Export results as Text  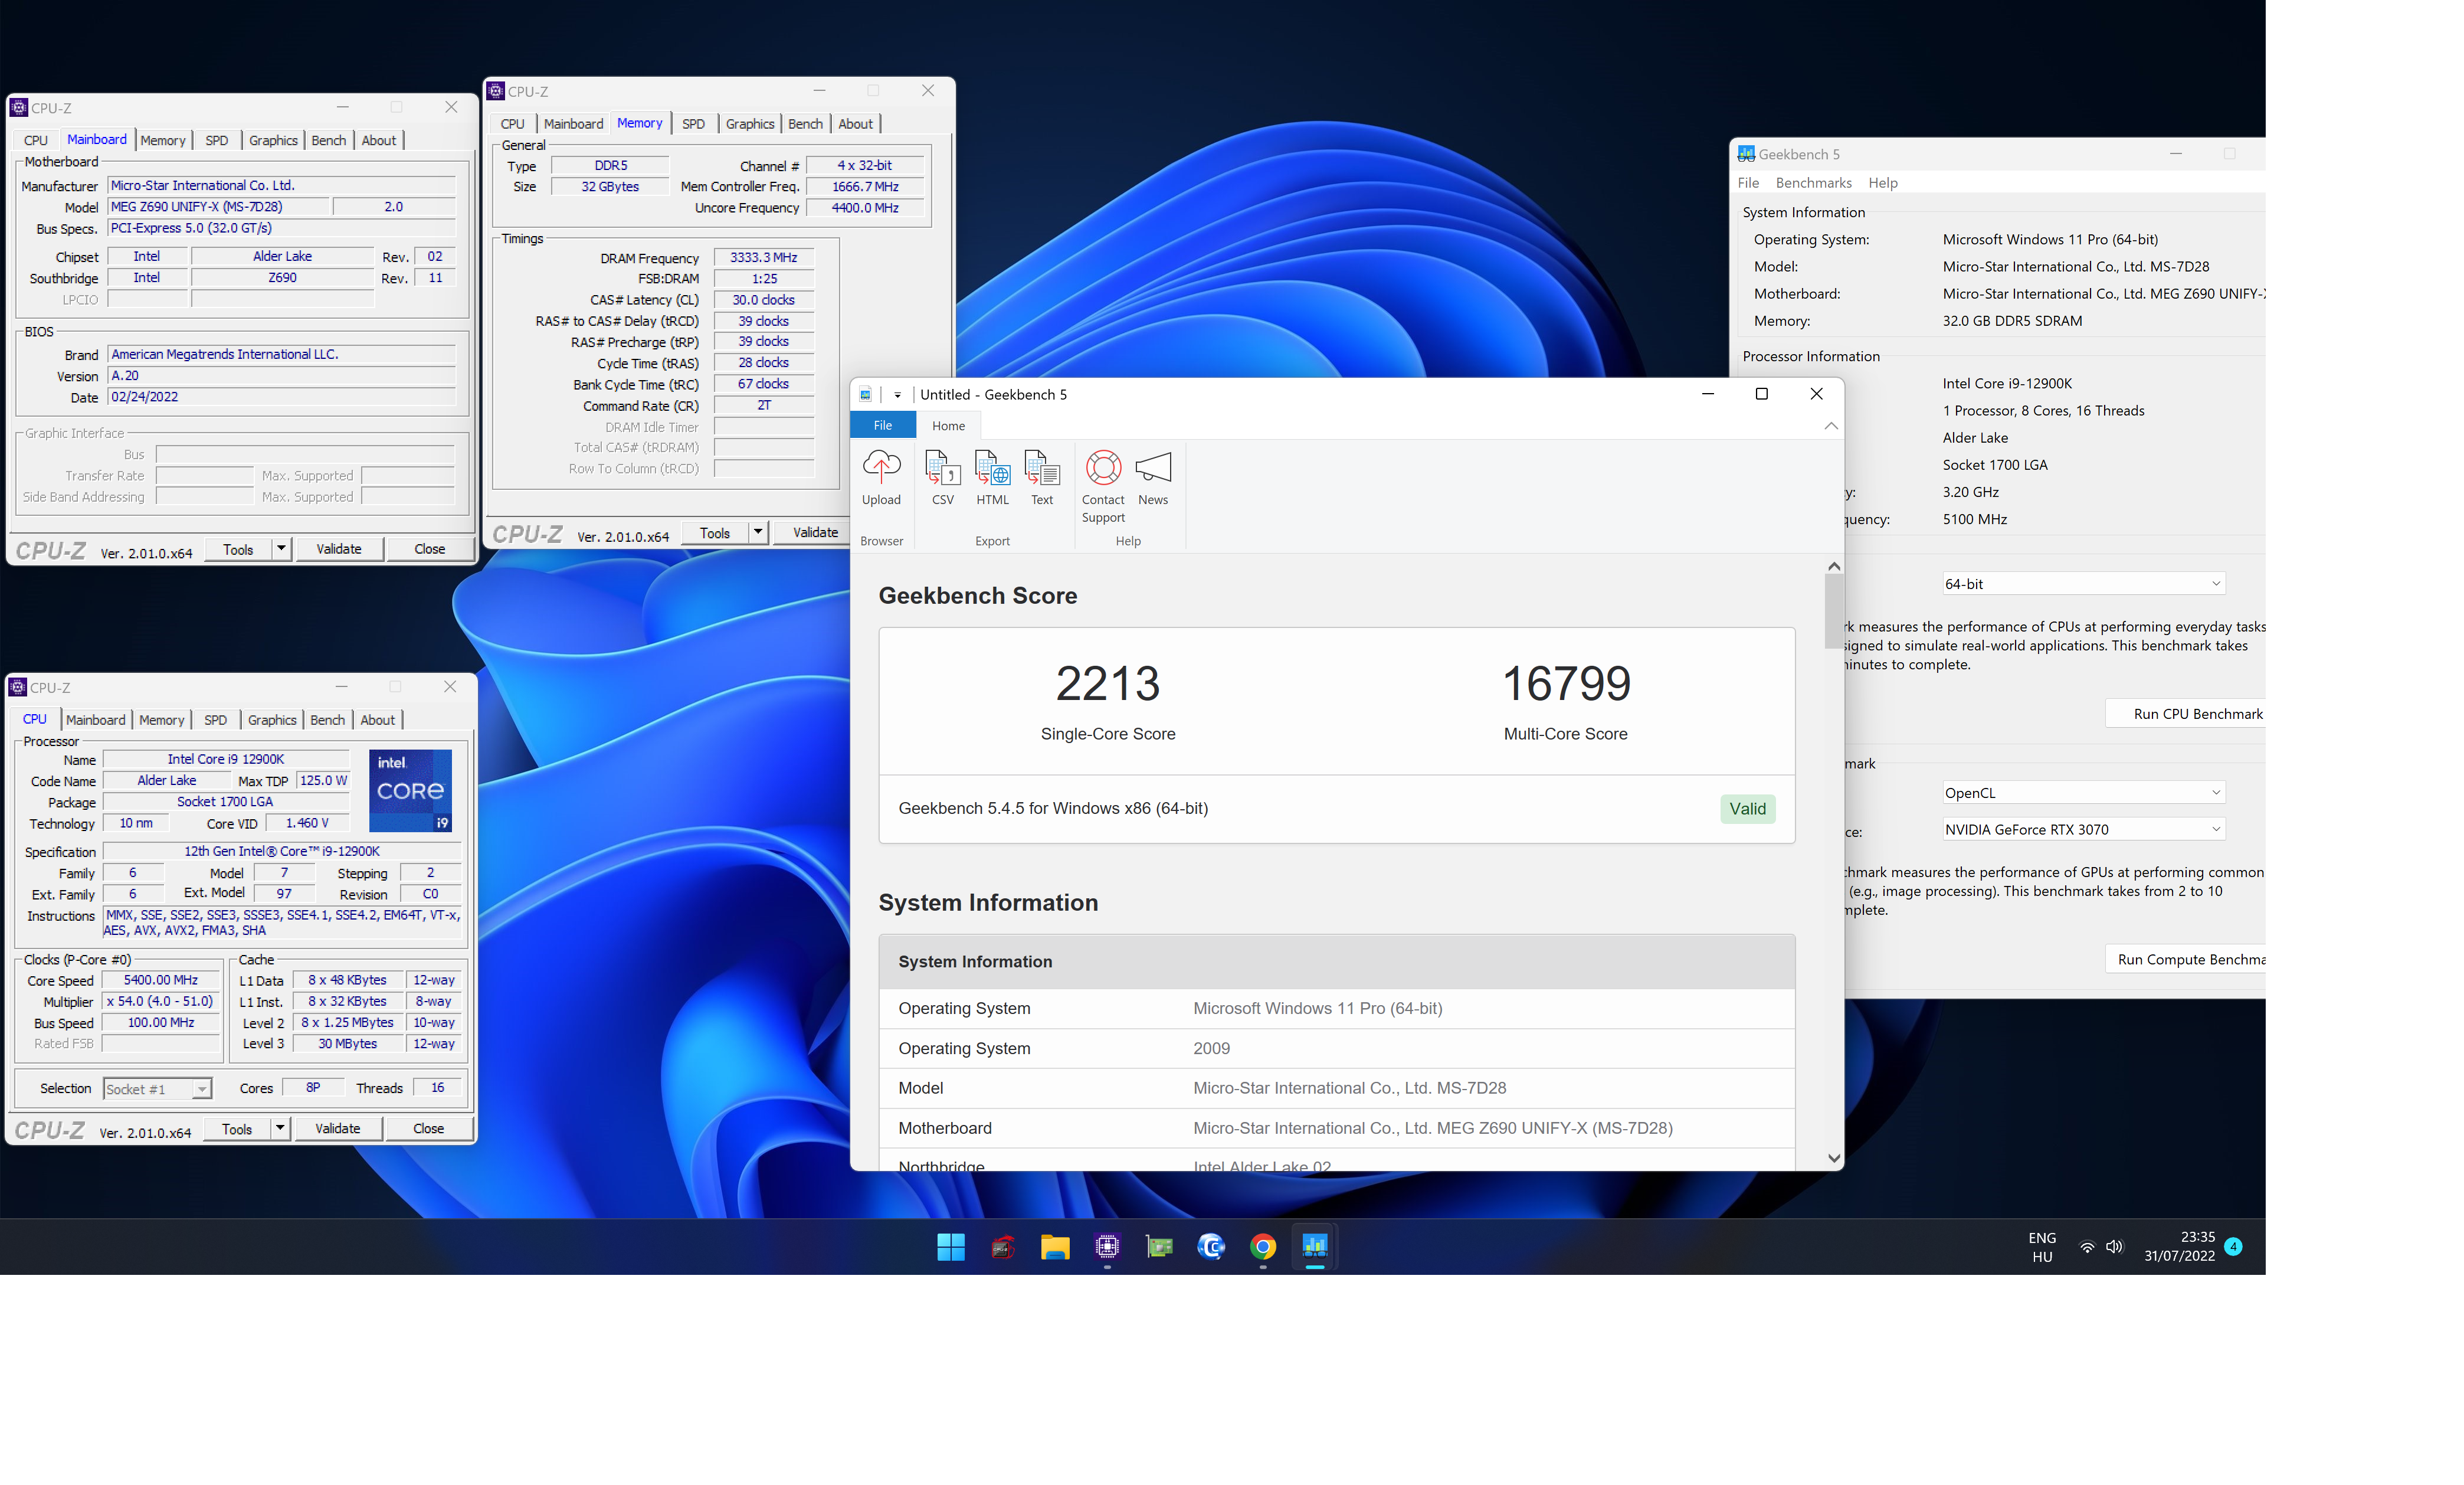tap(1042, 478)
